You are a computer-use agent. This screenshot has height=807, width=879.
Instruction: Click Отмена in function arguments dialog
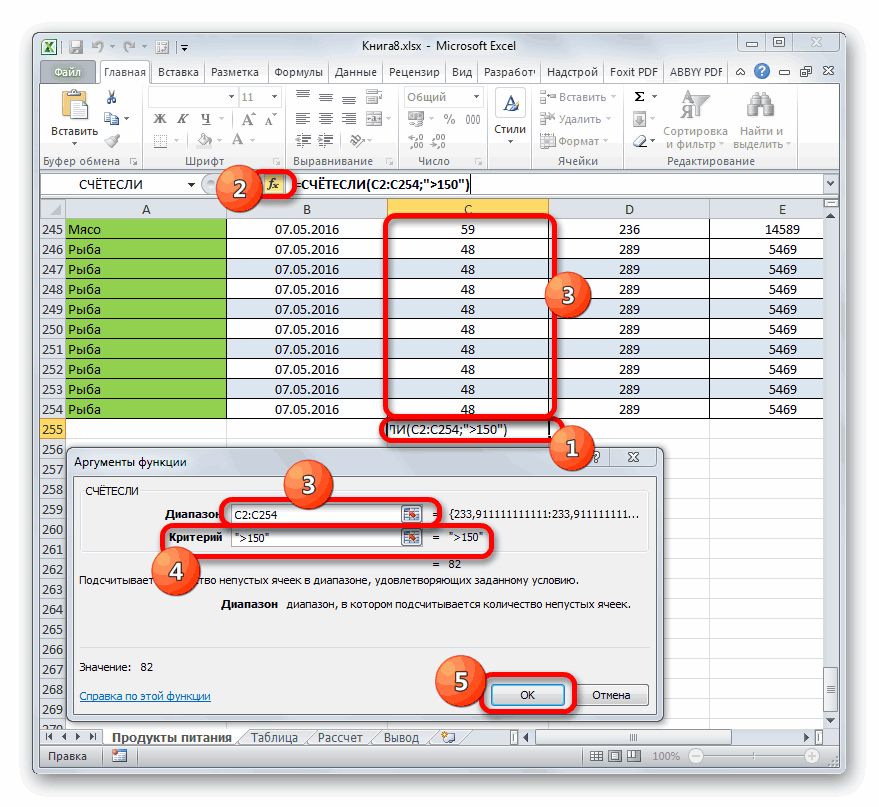[x=611, y=695]
